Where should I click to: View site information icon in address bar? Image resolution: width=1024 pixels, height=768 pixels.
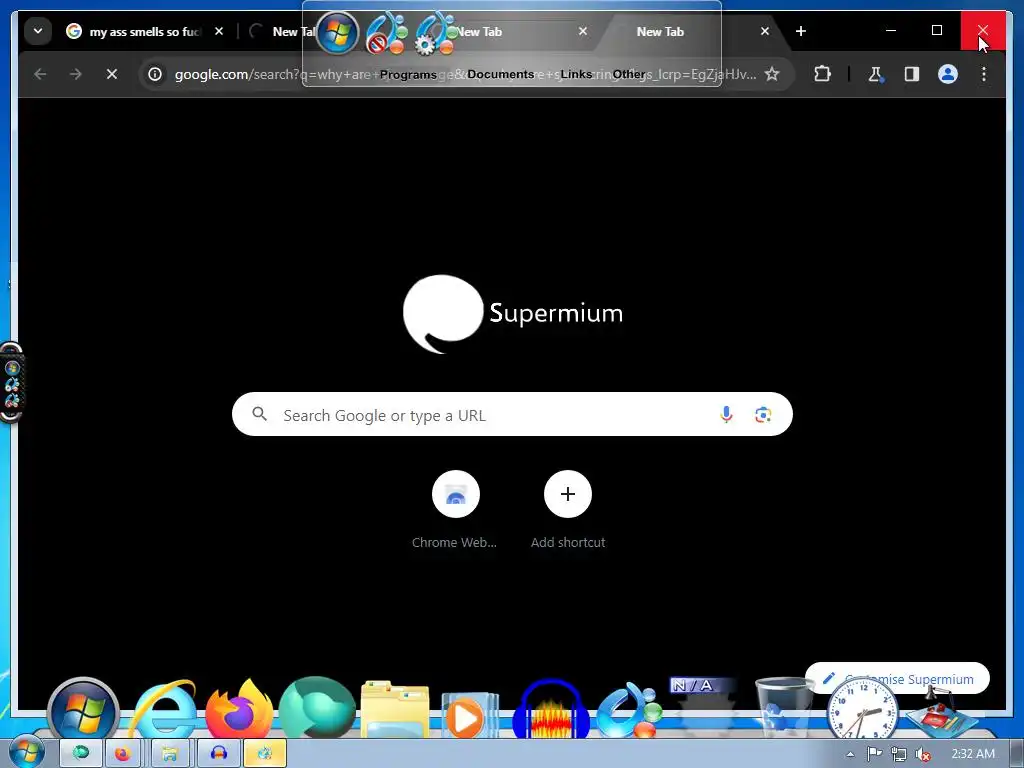155,74
